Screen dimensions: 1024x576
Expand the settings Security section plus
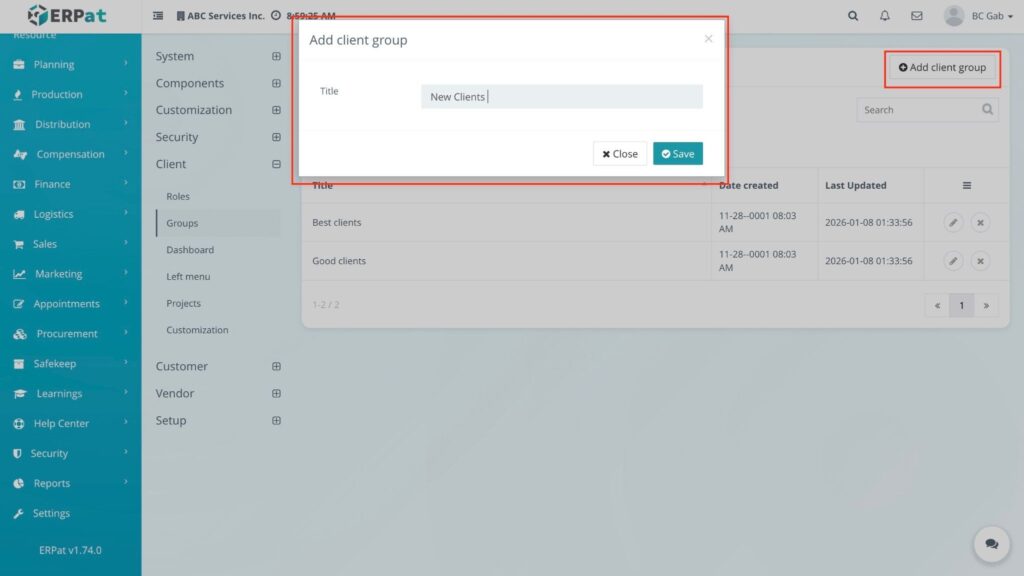[276, 137]
